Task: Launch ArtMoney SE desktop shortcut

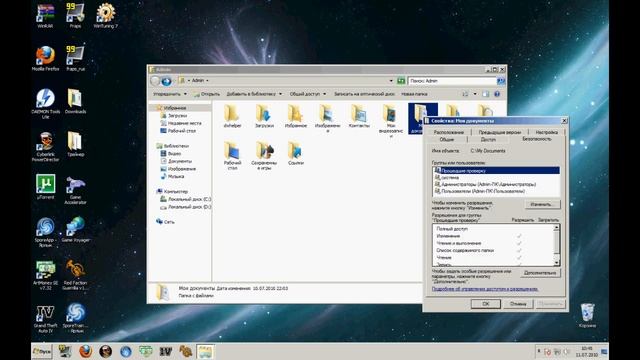Action: (x=45, y=276)
